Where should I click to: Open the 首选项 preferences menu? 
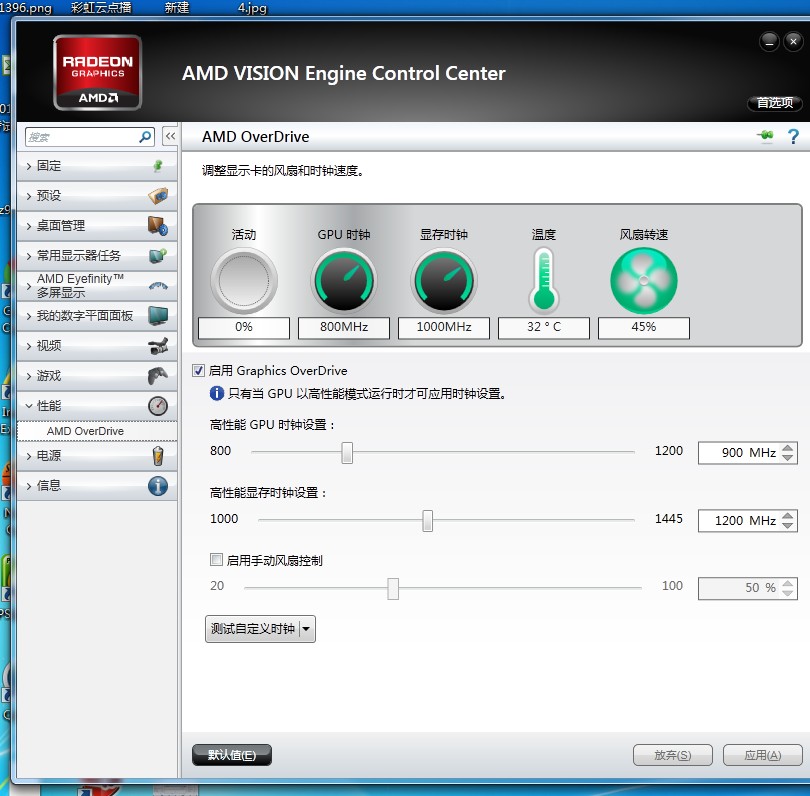[x=774, y=103]
